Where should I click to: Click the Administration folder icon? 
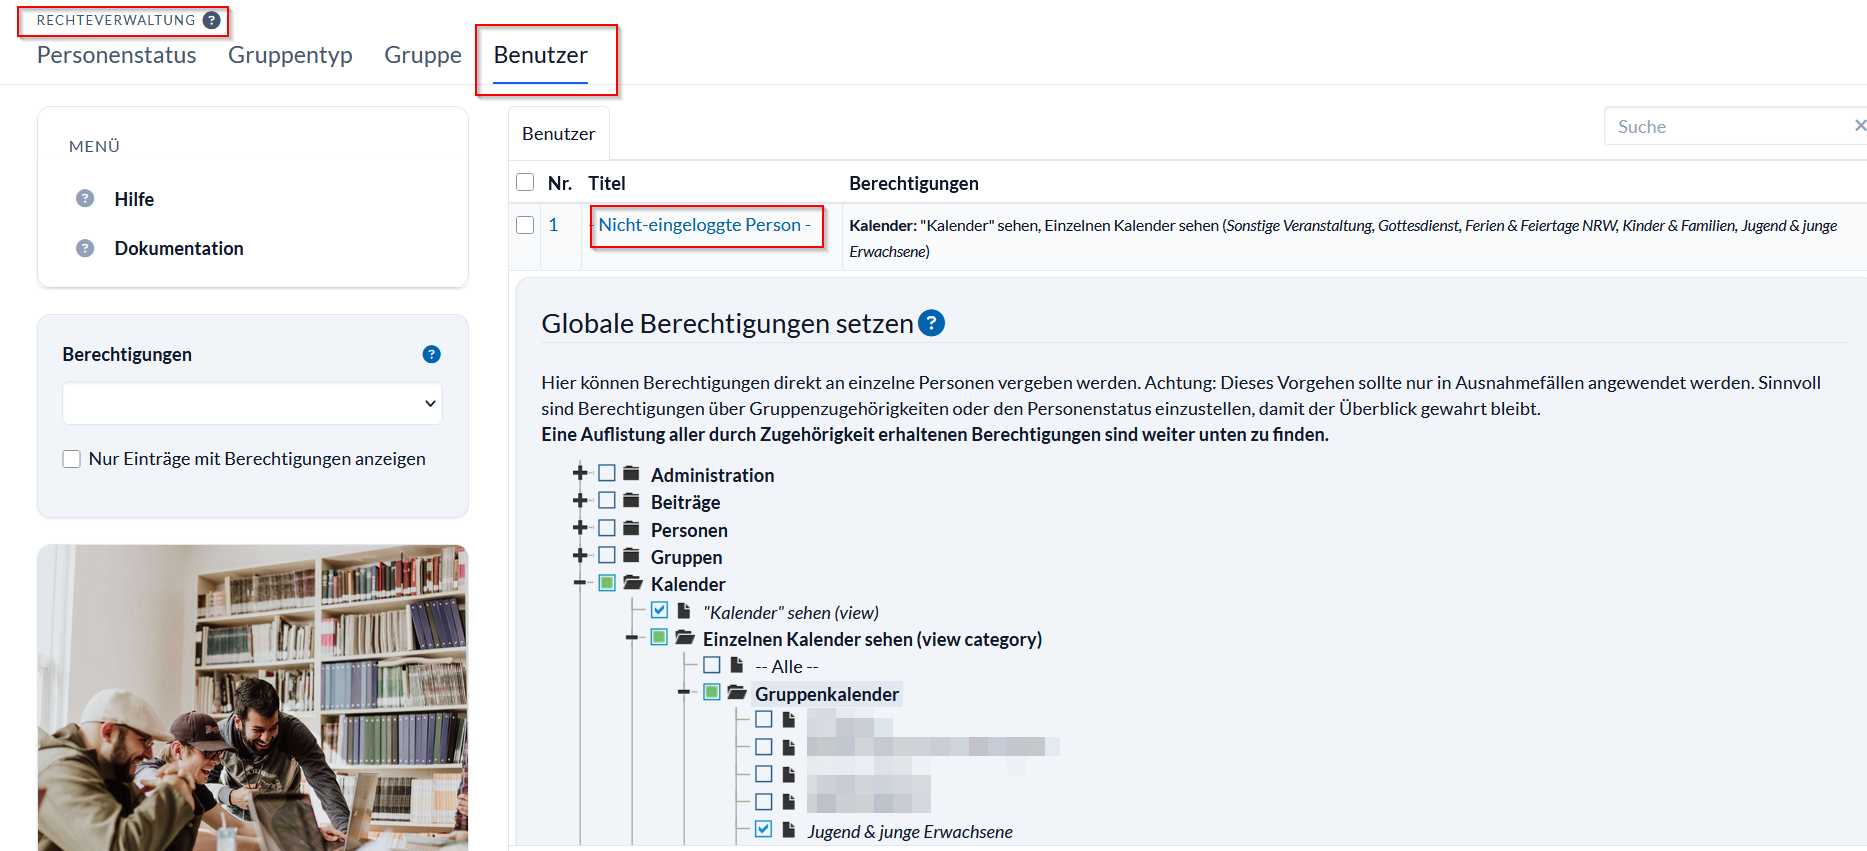pyautogui.click(x=631, y=473)
